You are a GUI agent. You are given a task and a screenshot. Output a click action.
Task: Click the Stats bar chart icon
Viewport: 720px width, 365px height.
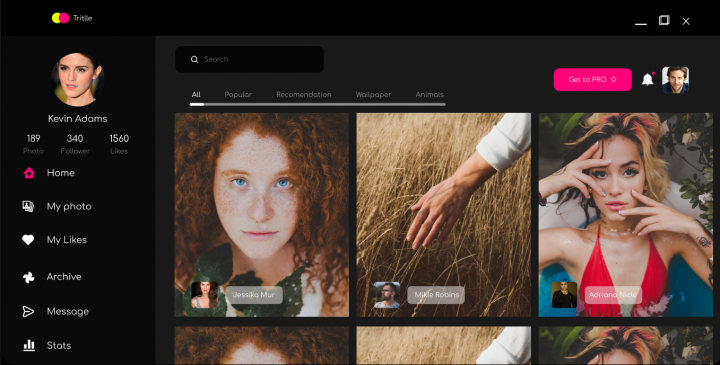tap(29, 345)
